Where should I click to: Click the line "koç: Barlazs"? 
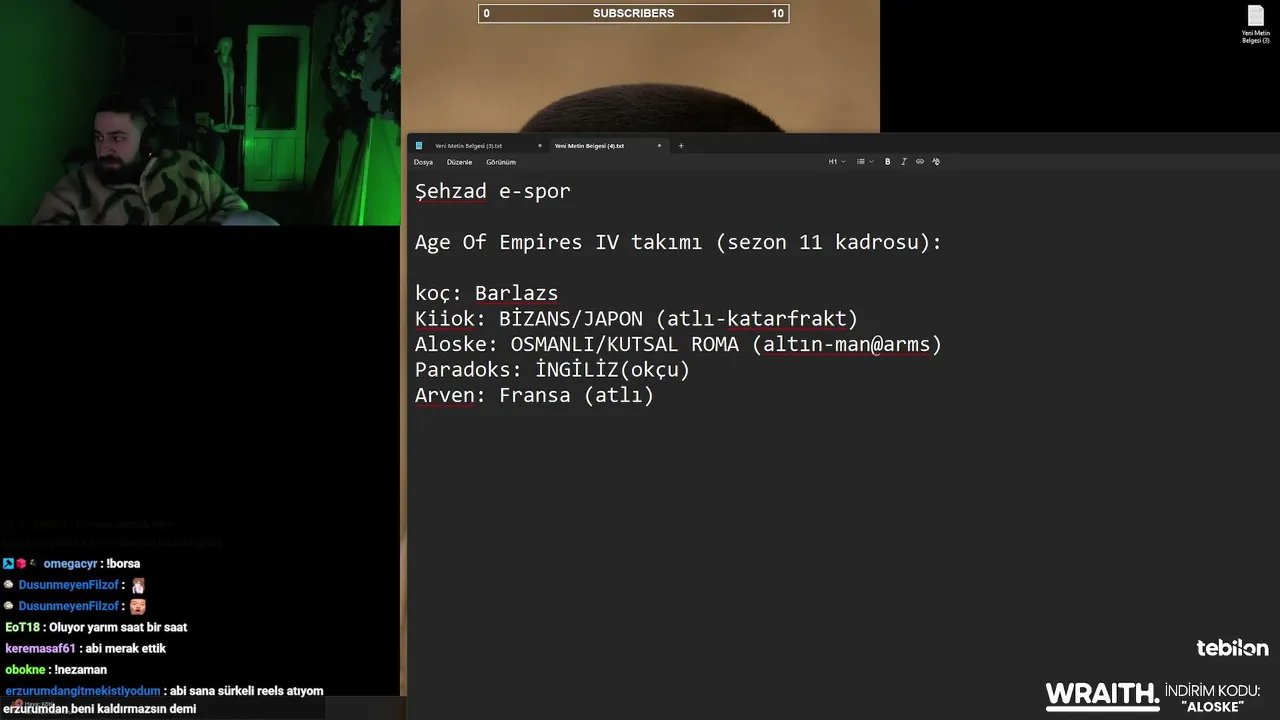click(x=486, y=293)
